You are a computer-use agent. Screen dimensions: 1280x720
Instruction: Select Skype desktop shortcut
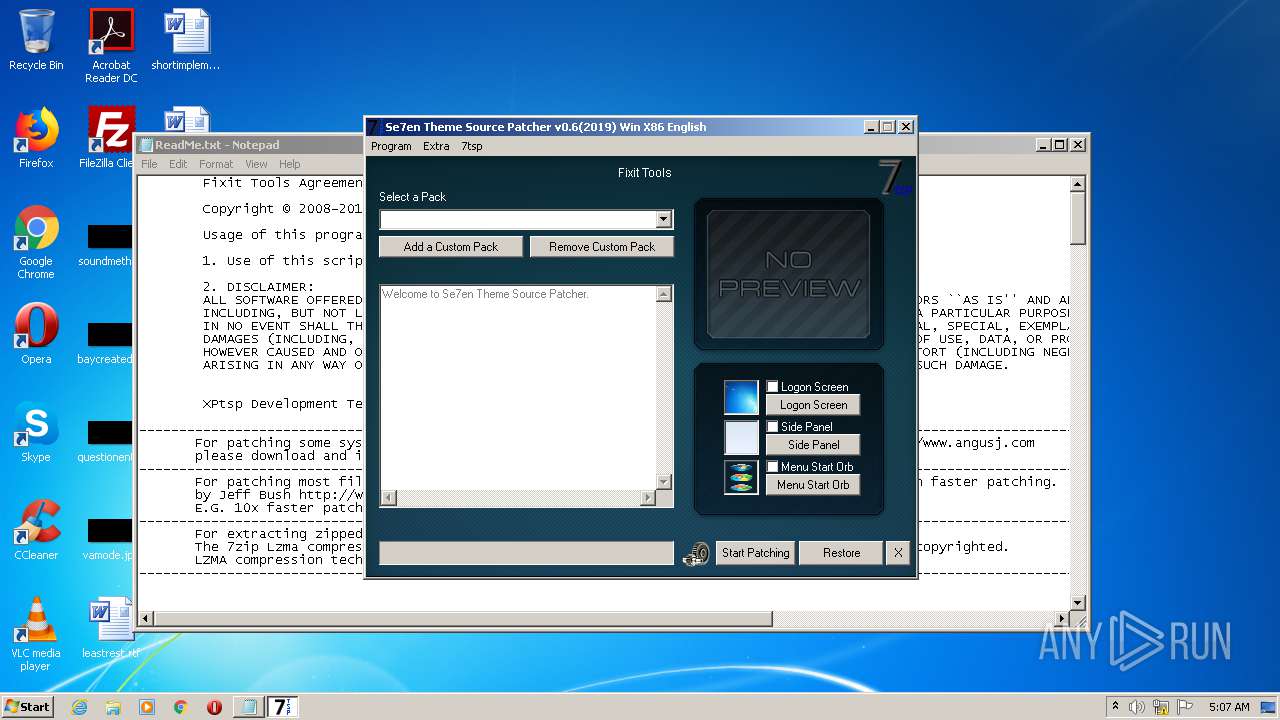[x=36, y=433]
